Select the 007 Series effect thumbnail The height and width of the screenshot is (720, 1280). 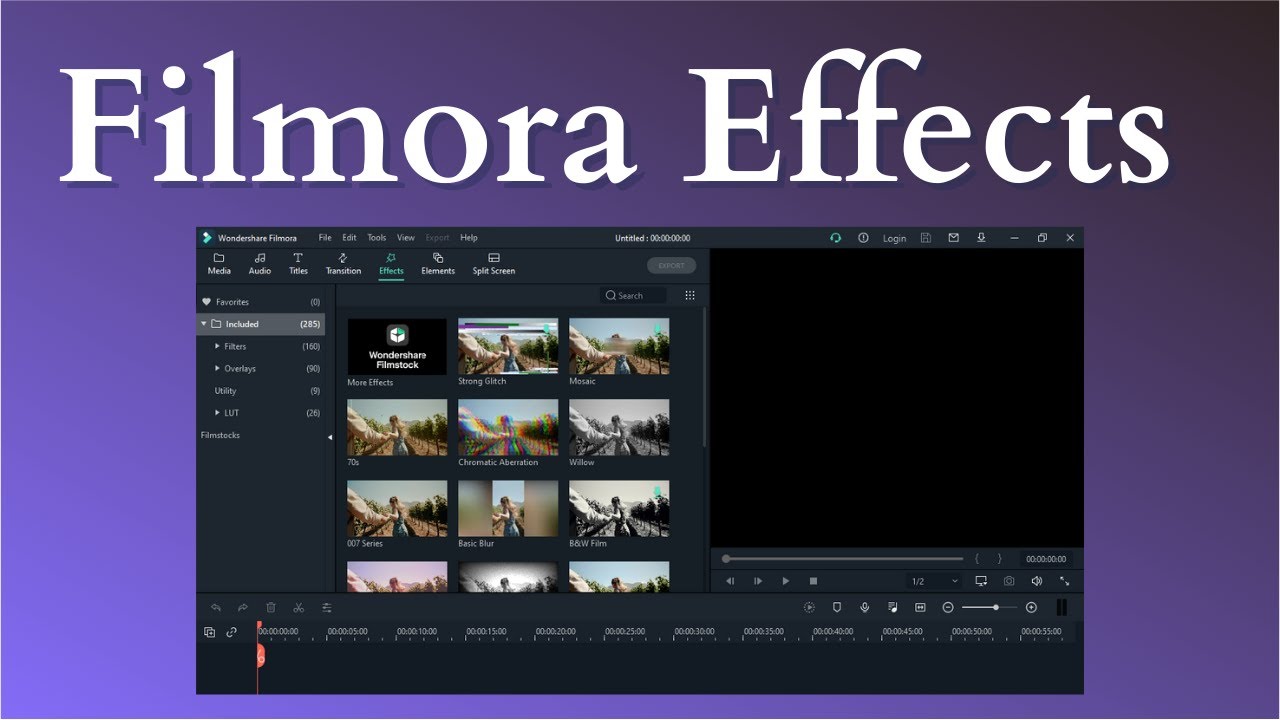click(397, 509)
